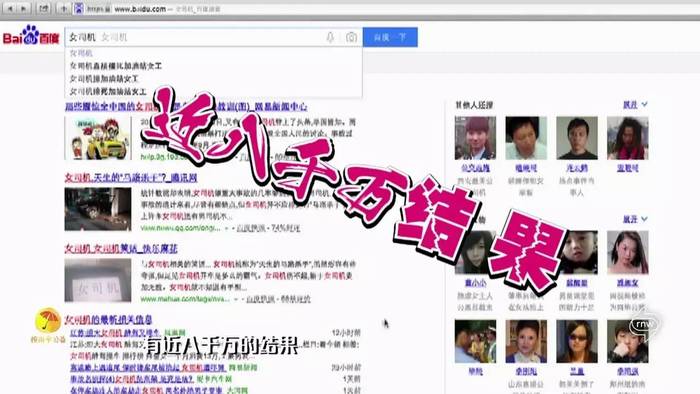Click the 女司机 sign thumbnail image

pos(98,280)
